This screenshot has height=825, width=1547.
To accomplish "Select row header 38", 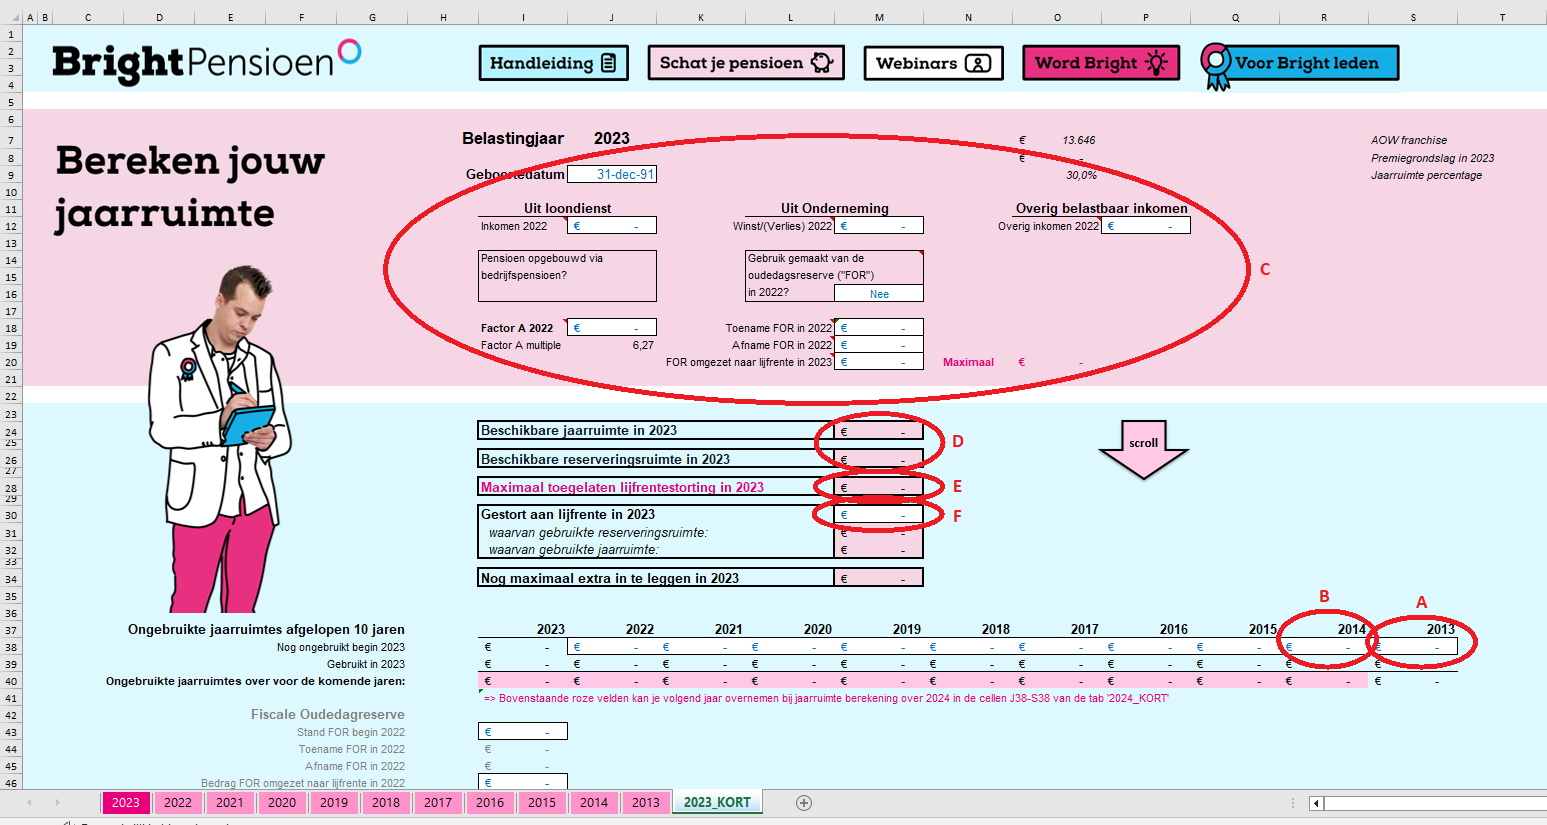I will 11,647.
